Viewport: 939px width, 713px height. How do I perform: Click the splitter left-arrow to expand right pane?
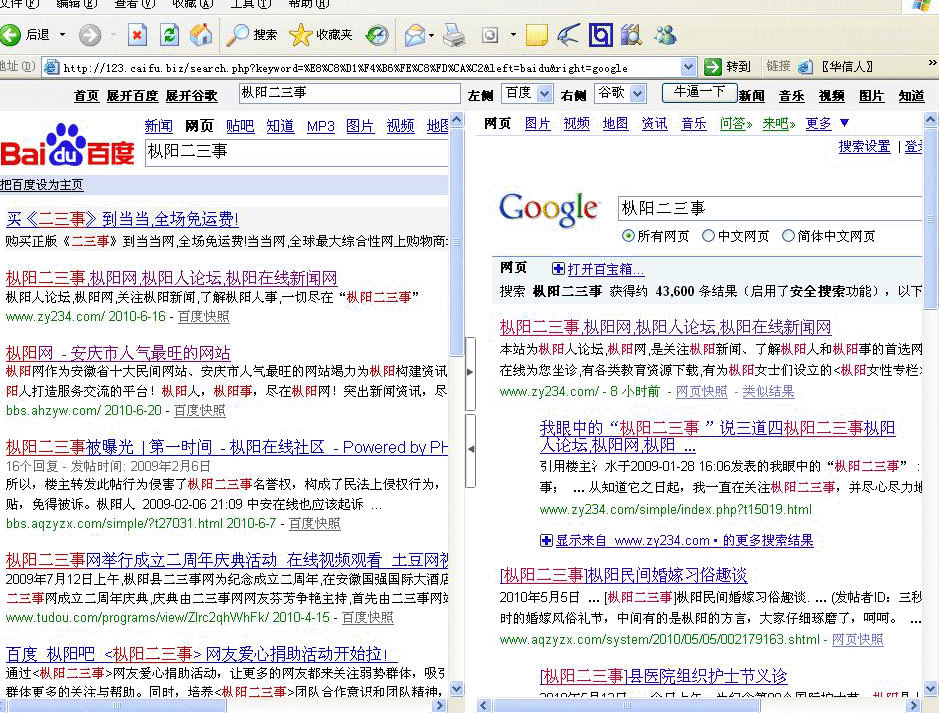pyautogui.click(x=470, y=449)
